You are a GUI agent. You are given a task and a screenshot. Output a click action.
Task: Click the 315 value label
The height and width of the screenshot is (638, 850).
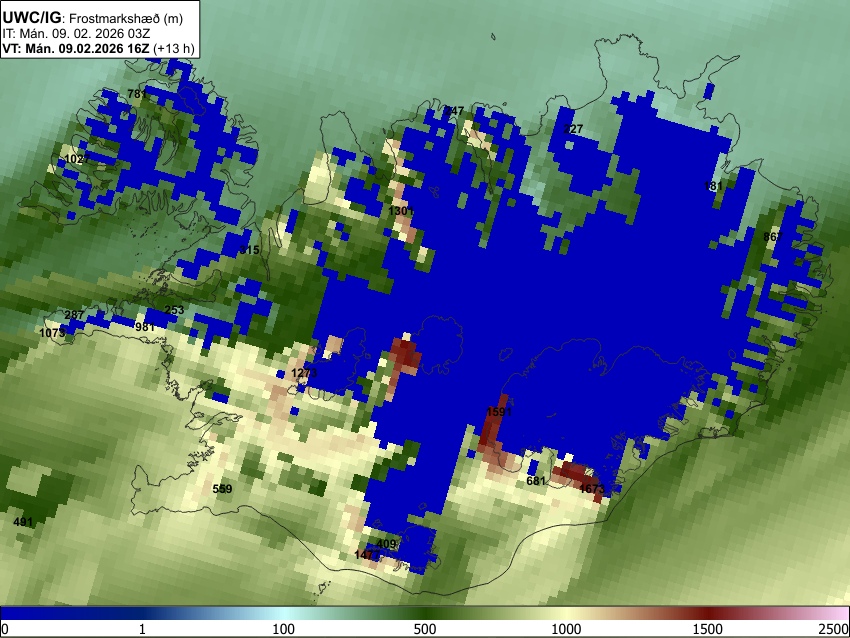tap(249, 250)
